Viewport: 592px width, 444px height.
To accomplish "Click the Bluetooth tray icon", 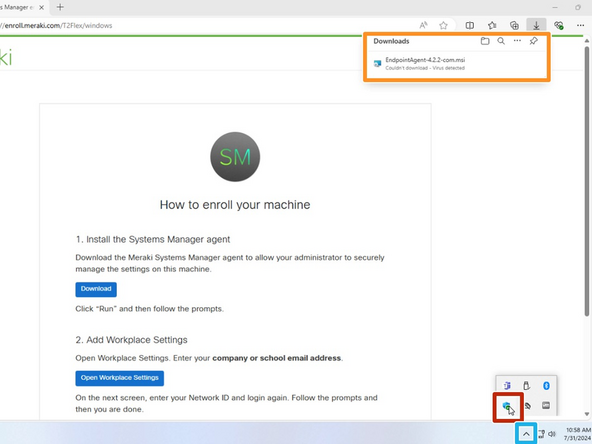I will (546, 386).
